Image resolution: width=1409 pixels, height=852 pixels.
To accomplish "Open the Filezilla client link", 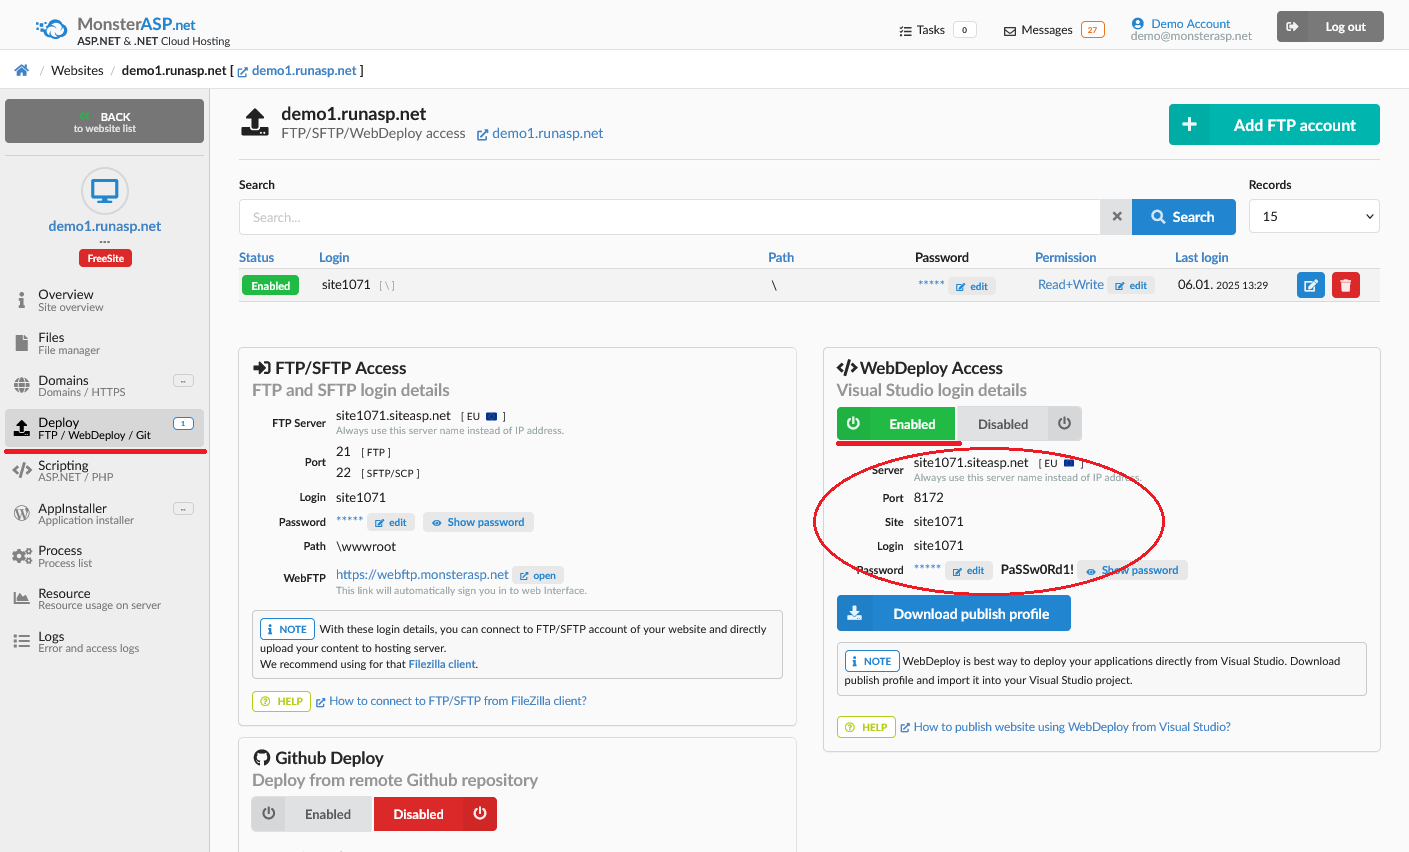I will click(442, 664).
